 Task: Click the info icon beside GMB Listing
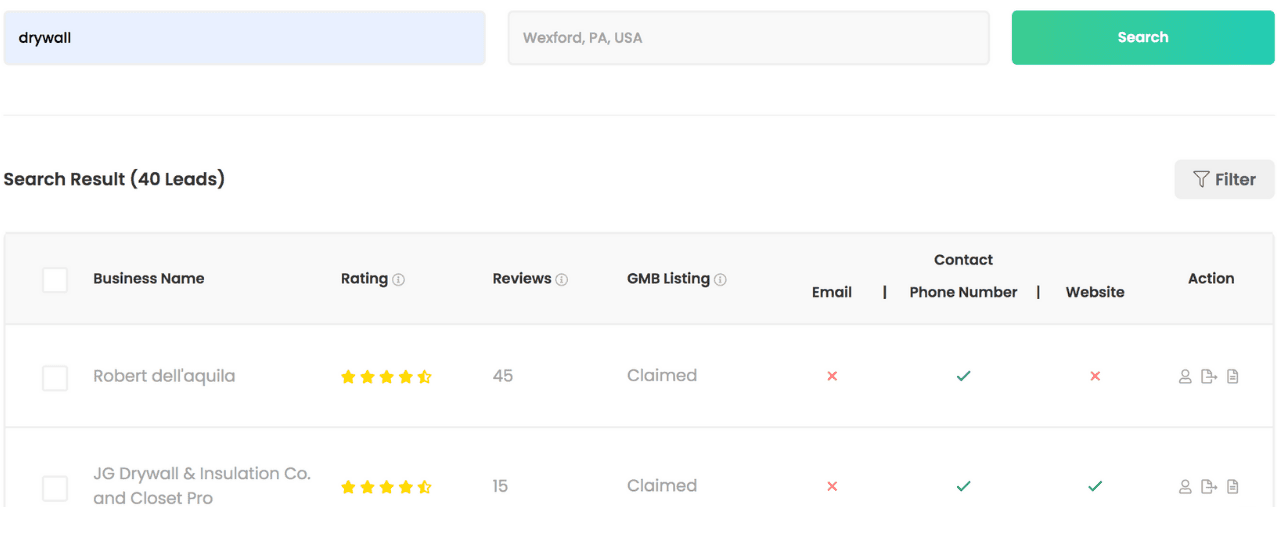720,280
